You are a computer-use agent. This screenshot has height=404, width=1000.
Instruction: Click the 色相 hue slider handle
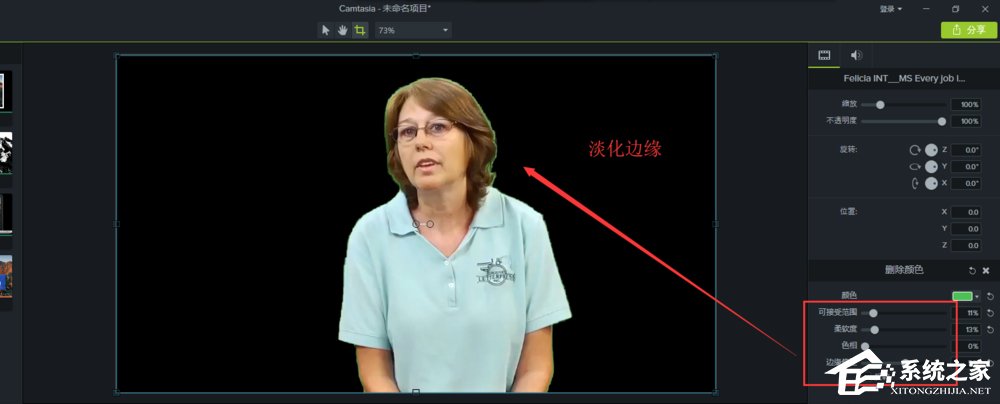pyautogui.click(x=865, y=346)
